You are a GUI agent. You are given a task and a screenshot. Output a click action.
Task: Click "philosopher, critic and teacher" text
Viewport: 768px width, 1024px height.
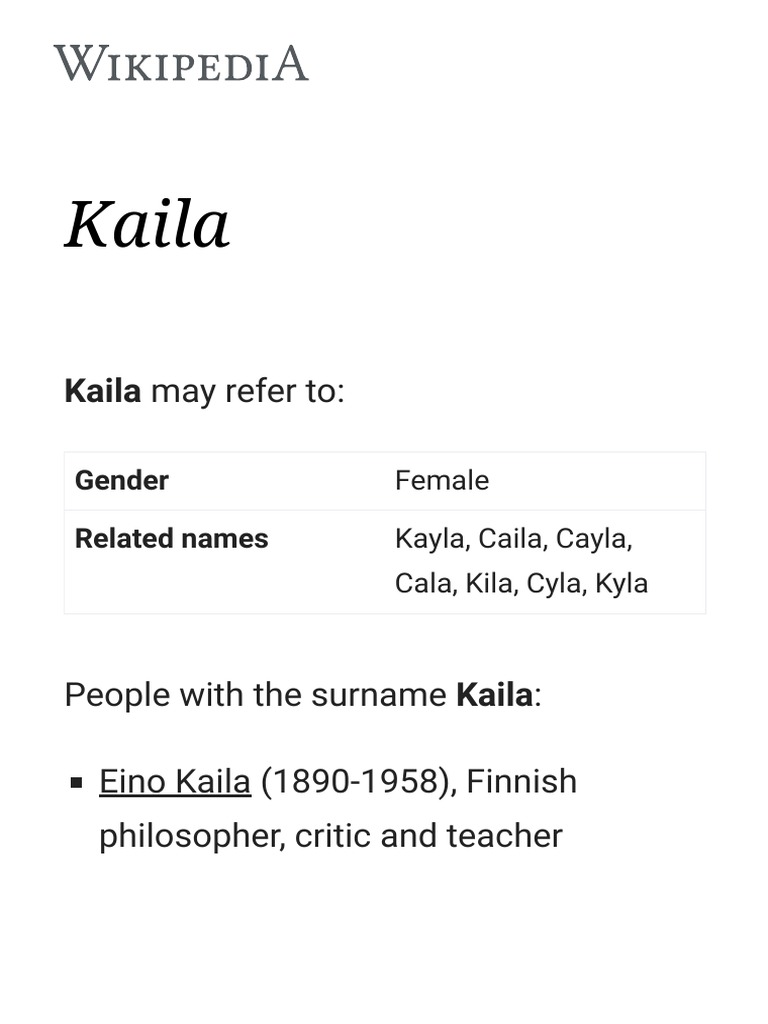330,835
